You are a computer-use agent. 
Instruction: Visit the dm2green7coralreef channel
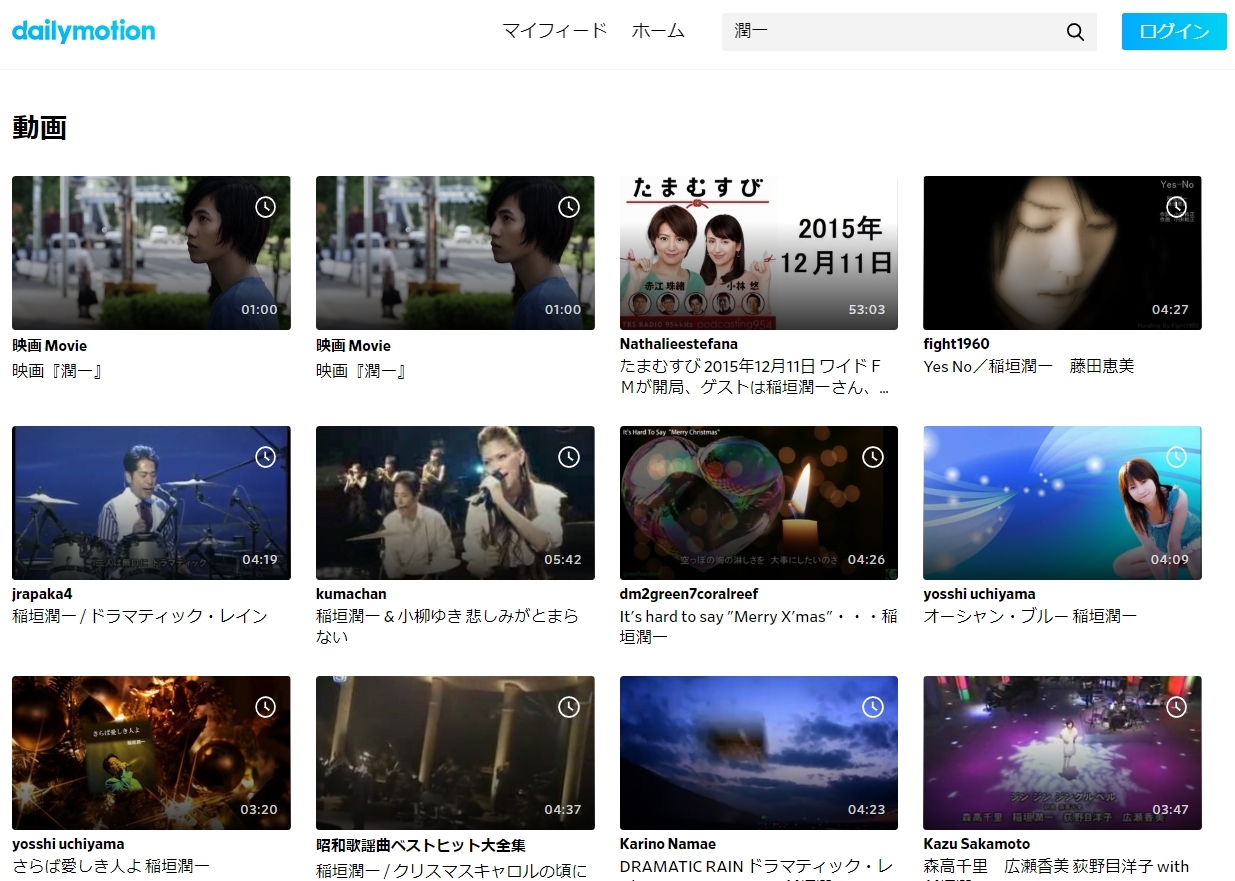point(689,594)
